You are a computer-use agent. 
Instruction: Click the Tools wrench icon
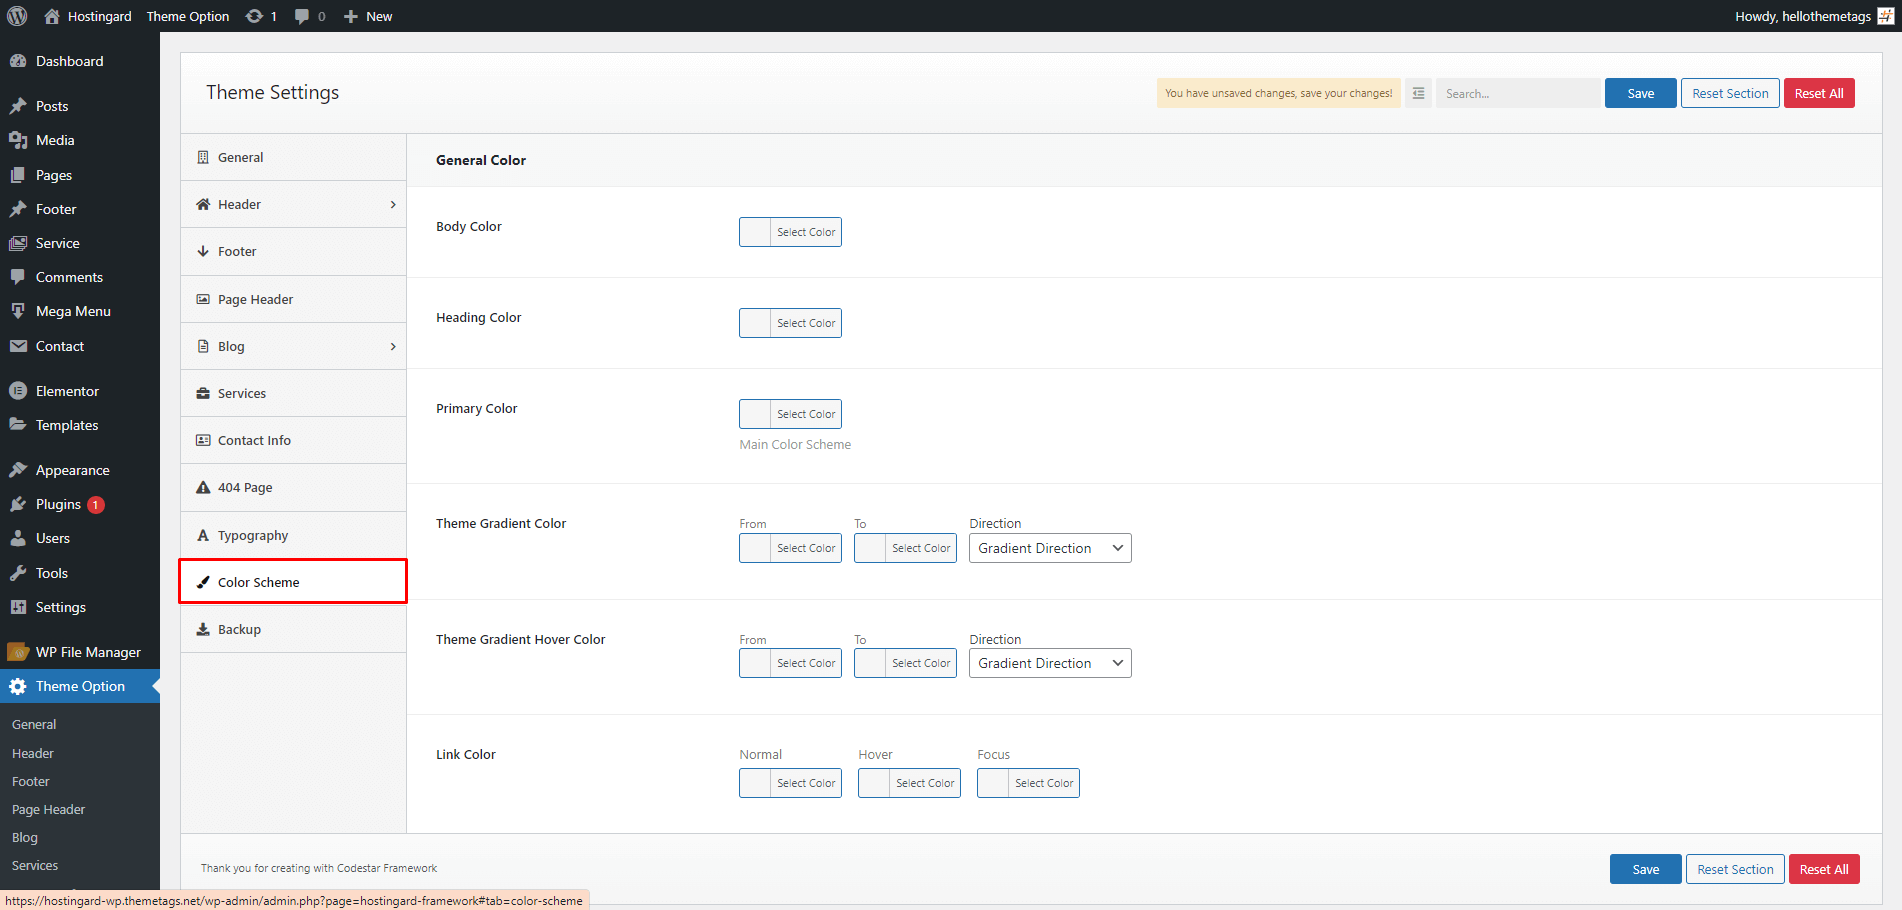click(18, 573)
